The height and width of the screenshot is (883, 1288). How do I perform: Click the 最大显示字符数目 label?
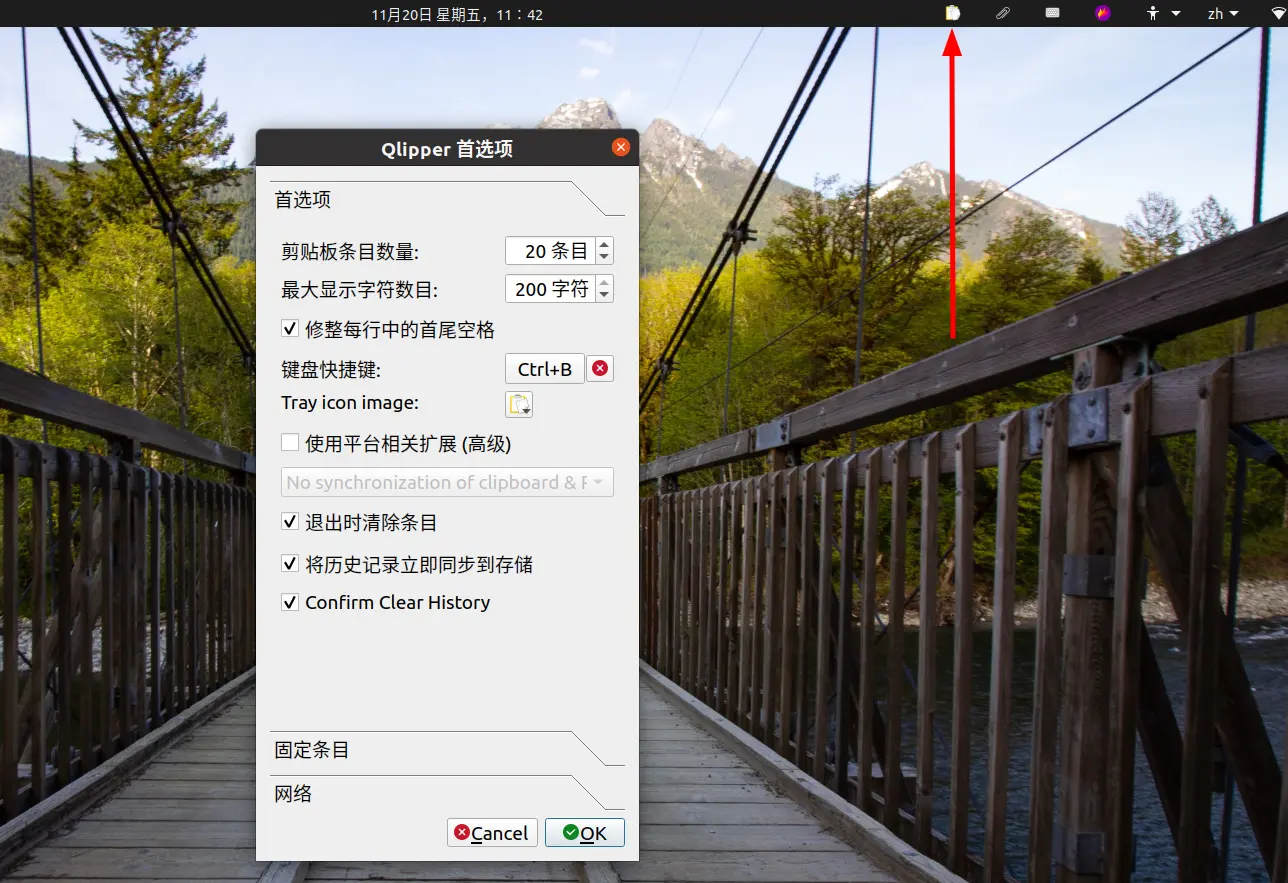click(360, 291)
